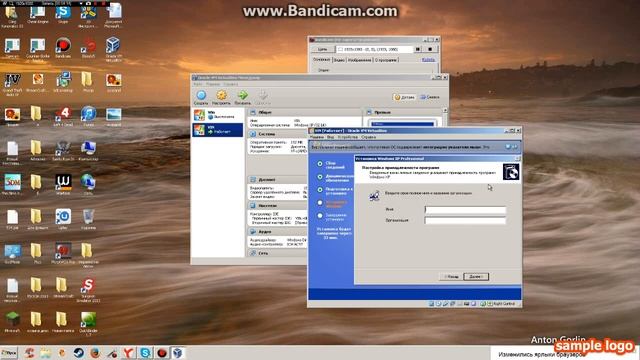Viewport: 640px width, 360px height.
Task: Open the General tab in Bandicam
Action: (321, 60)
